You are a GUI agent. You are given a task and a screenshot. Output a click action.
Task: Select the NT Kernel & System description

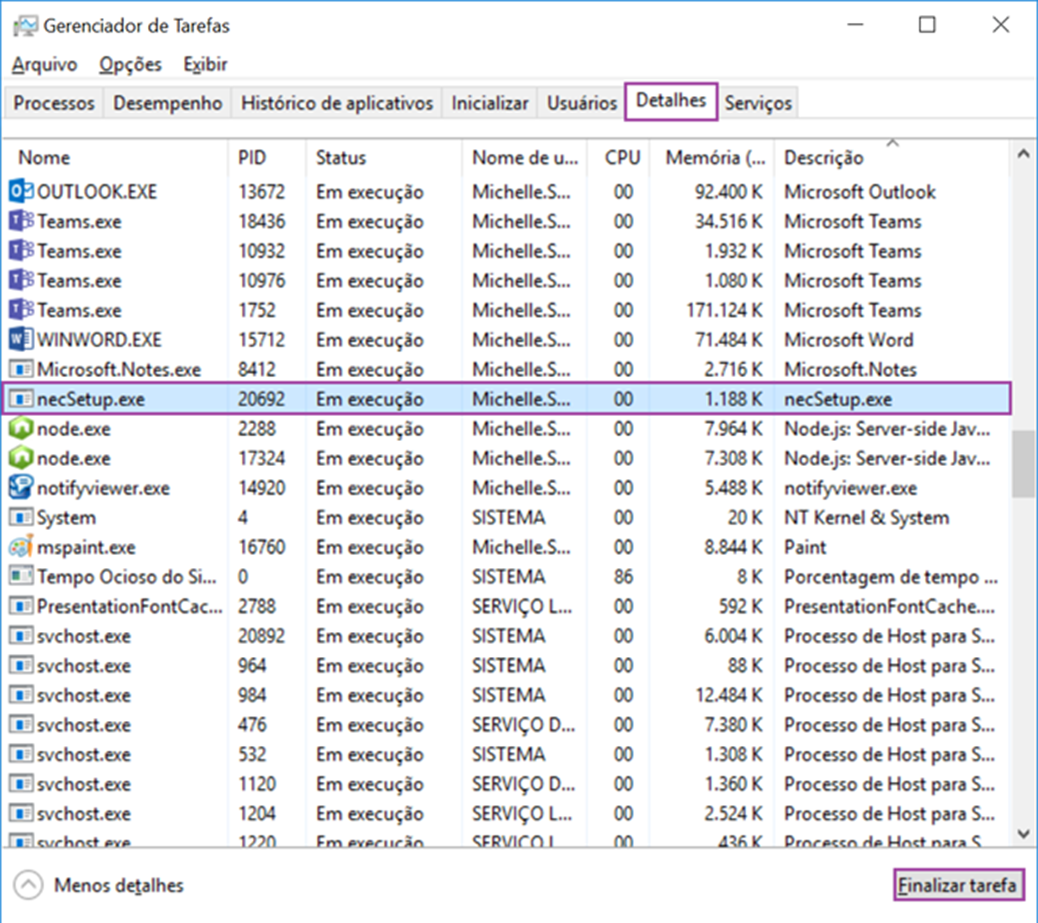[x=867, y=517]
